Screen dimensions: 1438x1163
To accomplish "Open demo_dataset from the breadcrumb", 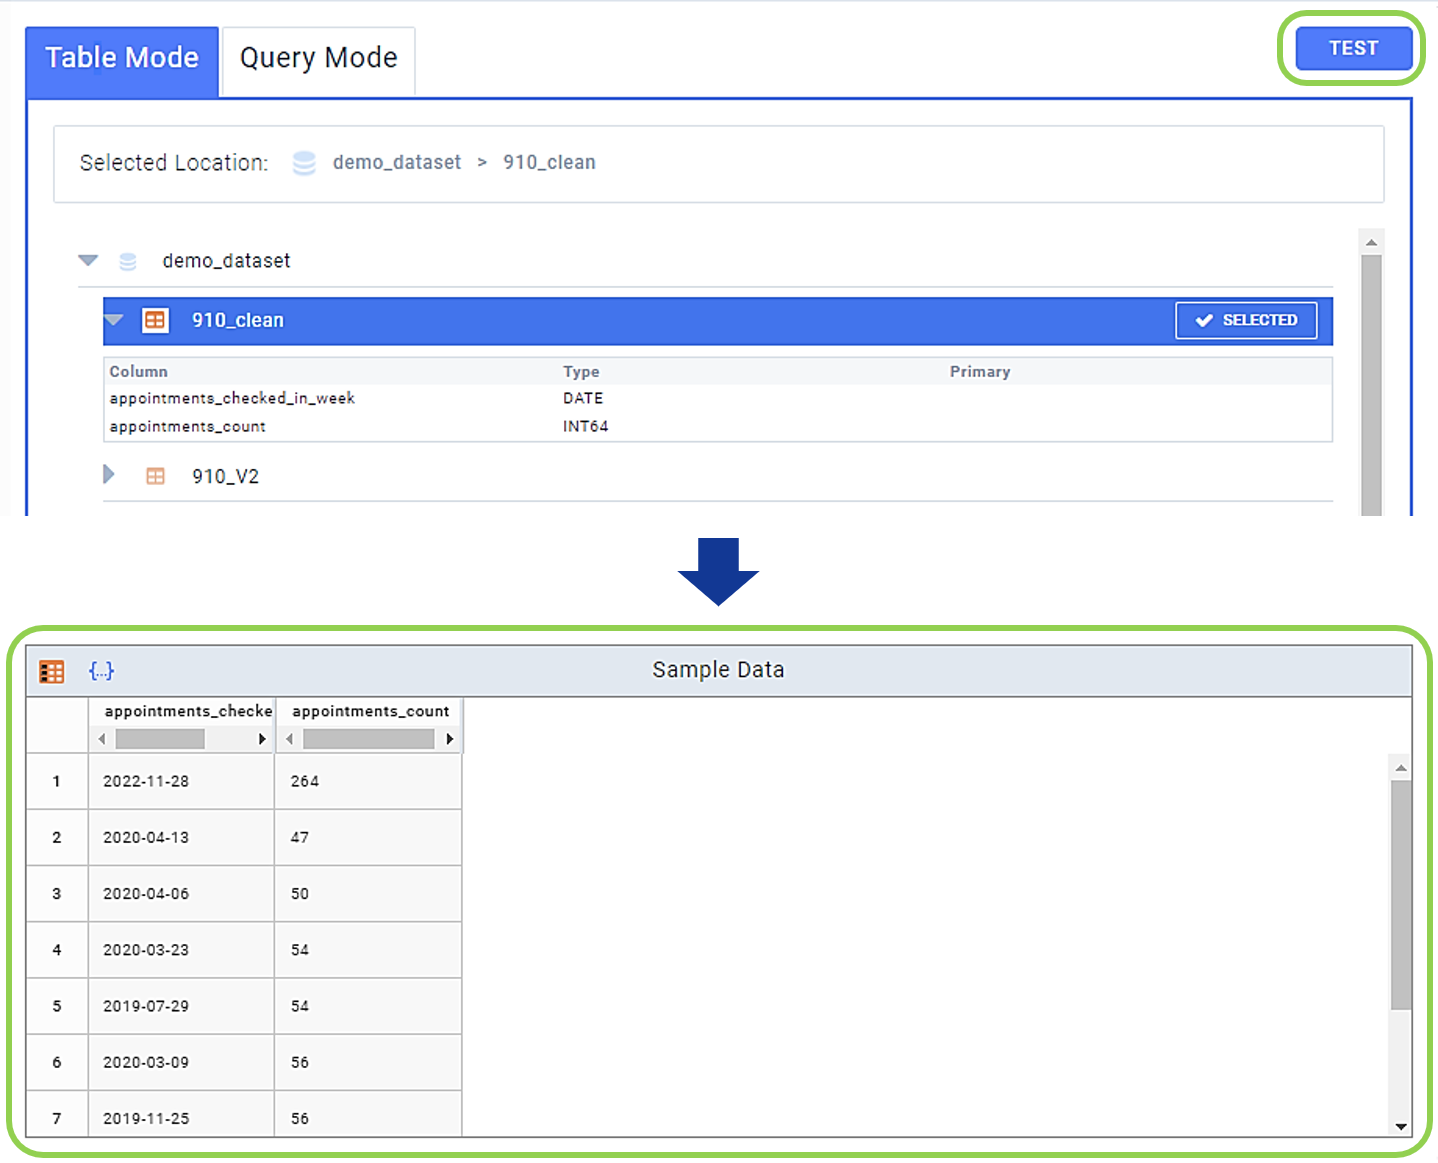I will click(397, 162).
